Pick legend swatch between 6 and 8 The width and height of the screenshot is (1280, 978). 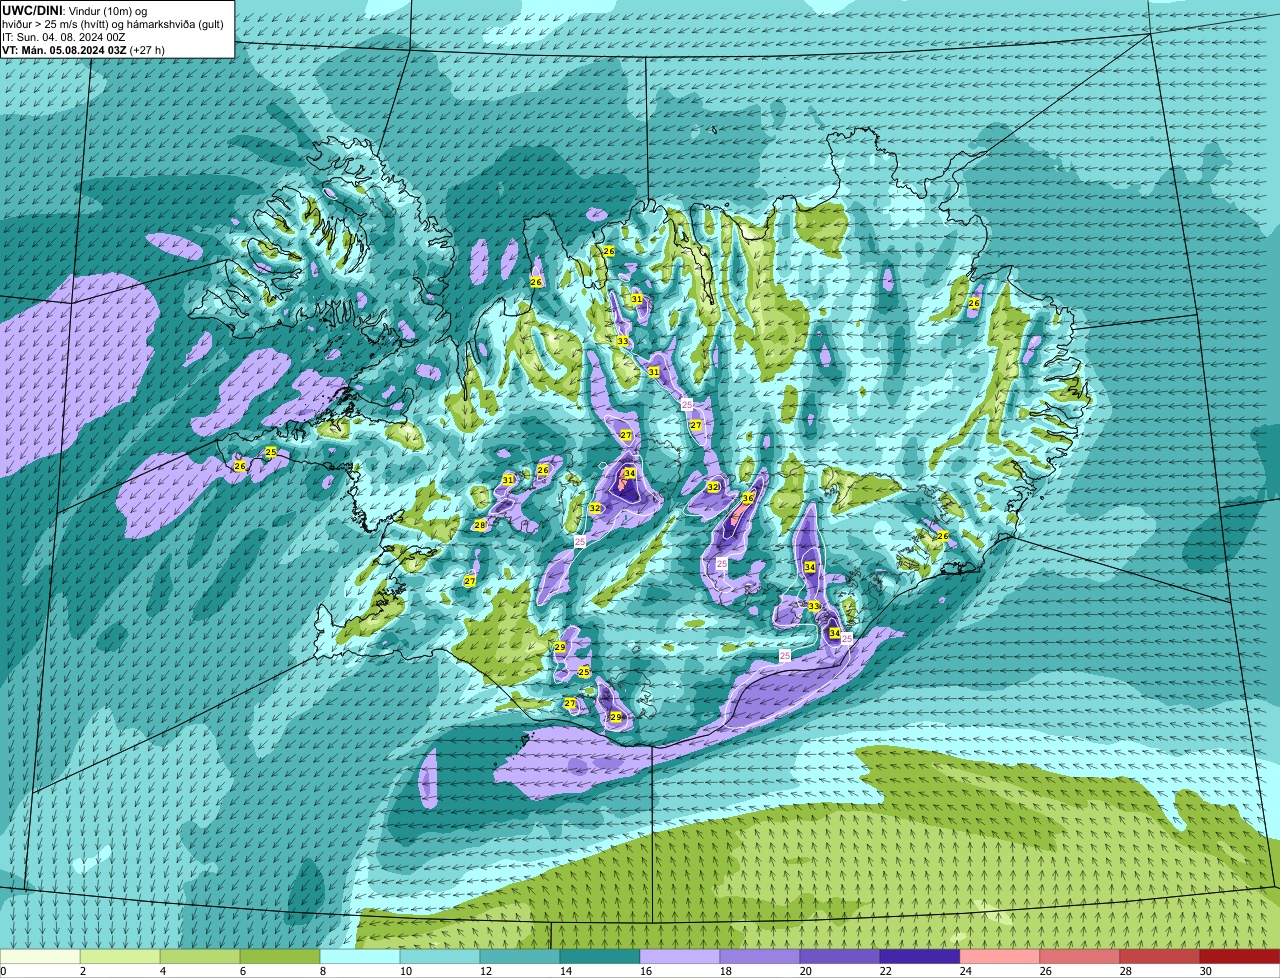click(280, 957)
